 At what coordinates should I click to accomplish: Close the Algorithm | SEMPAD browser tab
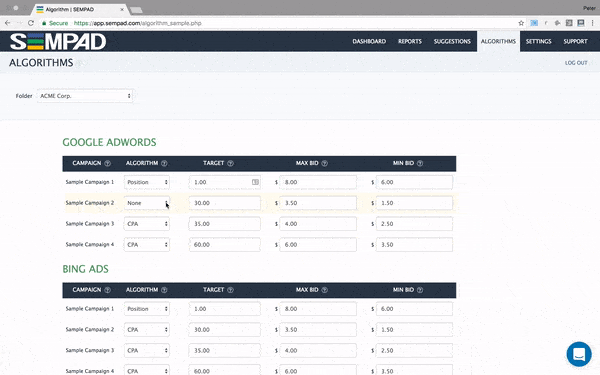122,9
